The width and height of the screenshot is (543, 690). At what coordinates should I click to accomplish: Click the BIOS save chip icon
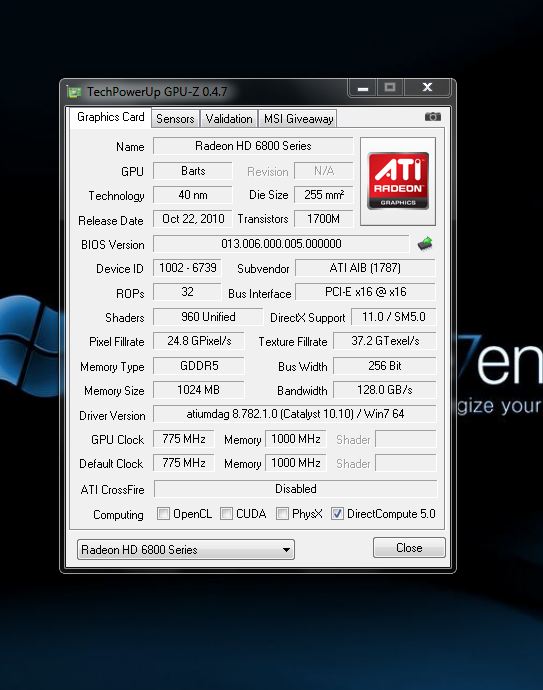click(425, 243)
